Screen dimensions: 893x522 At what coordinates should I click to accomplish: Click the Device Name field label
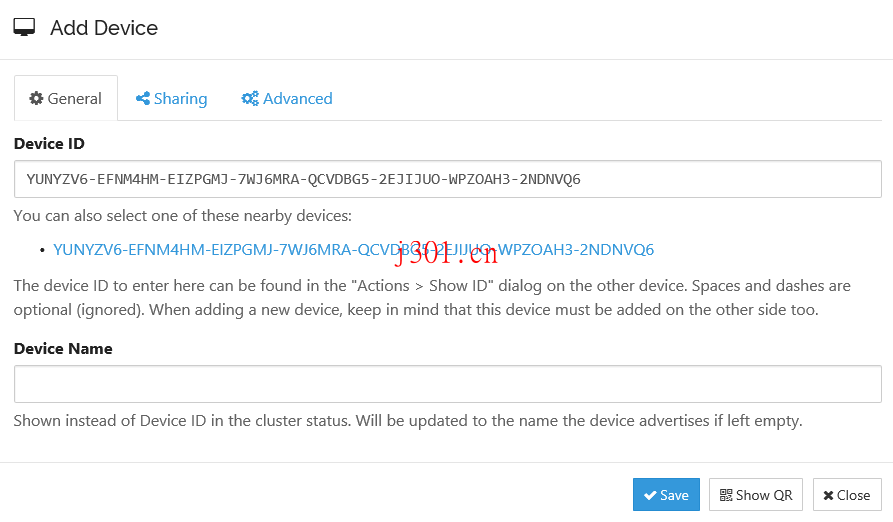tap(63, 349)
